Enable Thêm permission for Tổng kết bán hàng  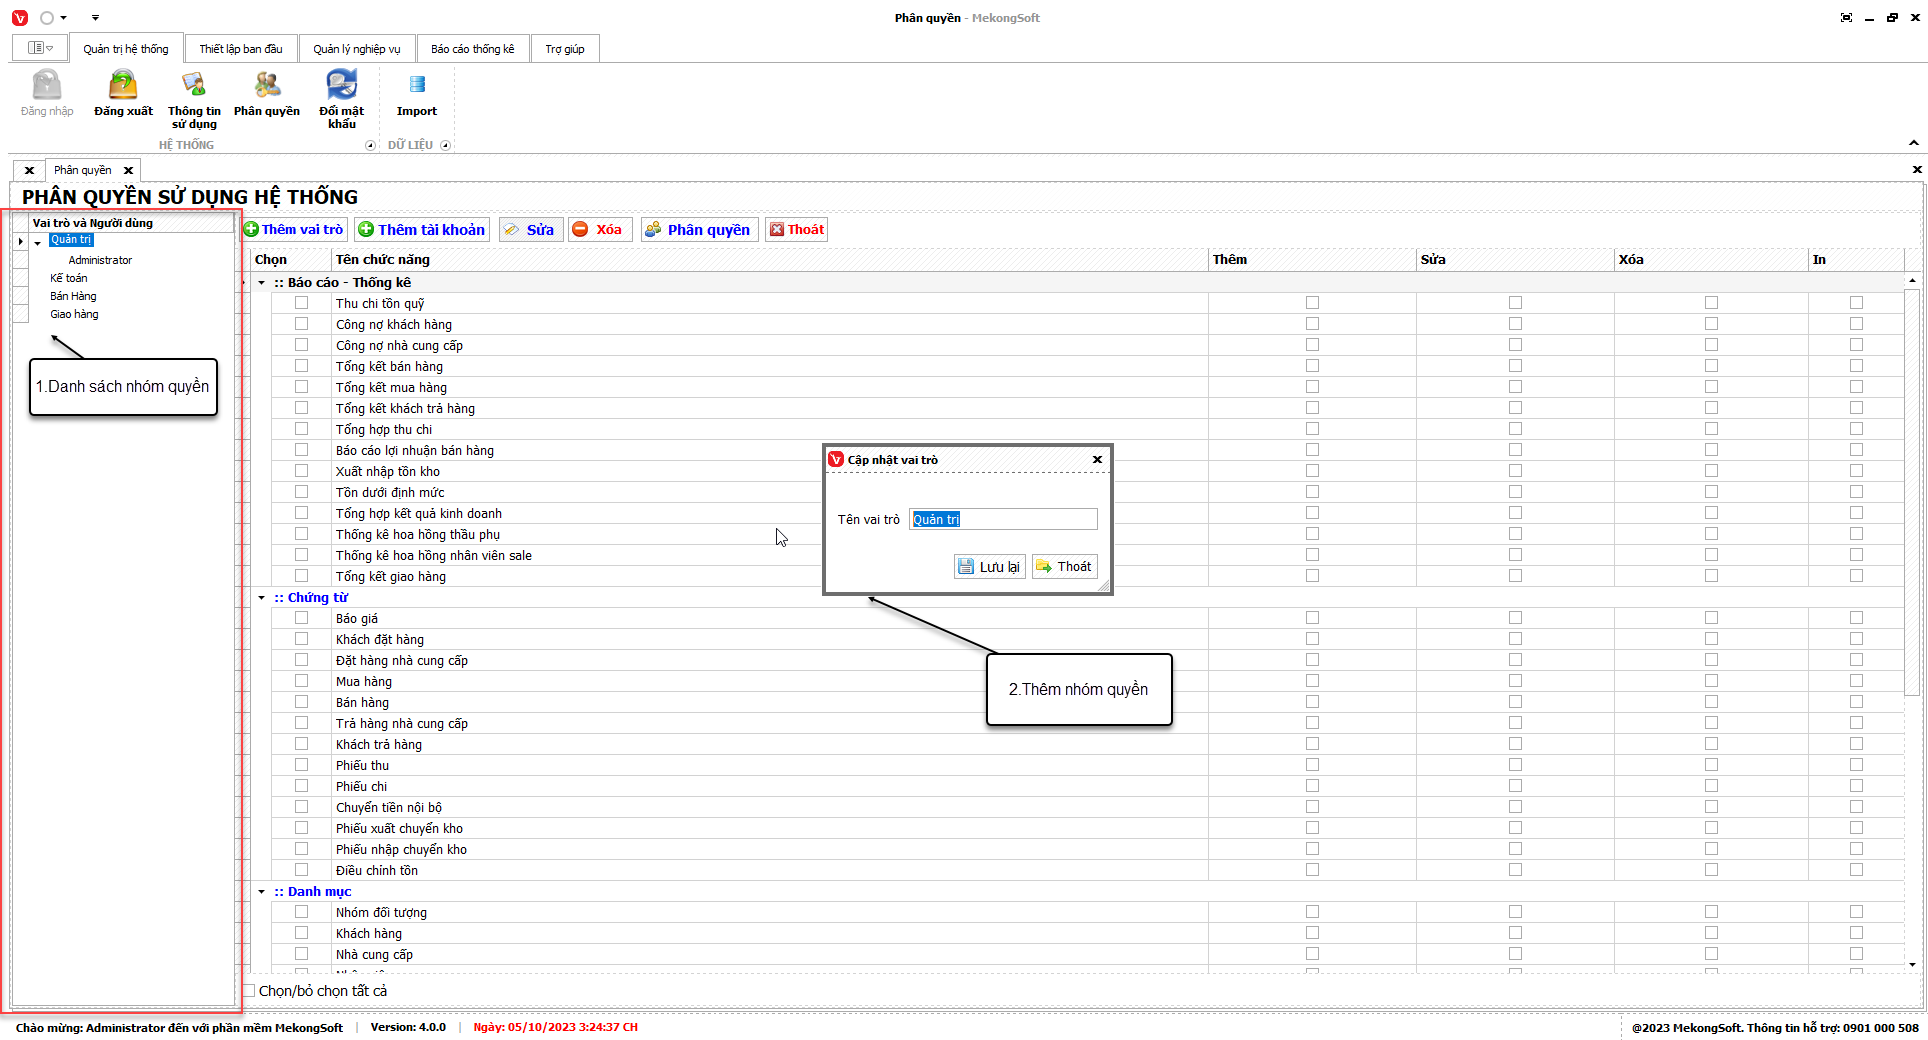(x=1312, y=366)
